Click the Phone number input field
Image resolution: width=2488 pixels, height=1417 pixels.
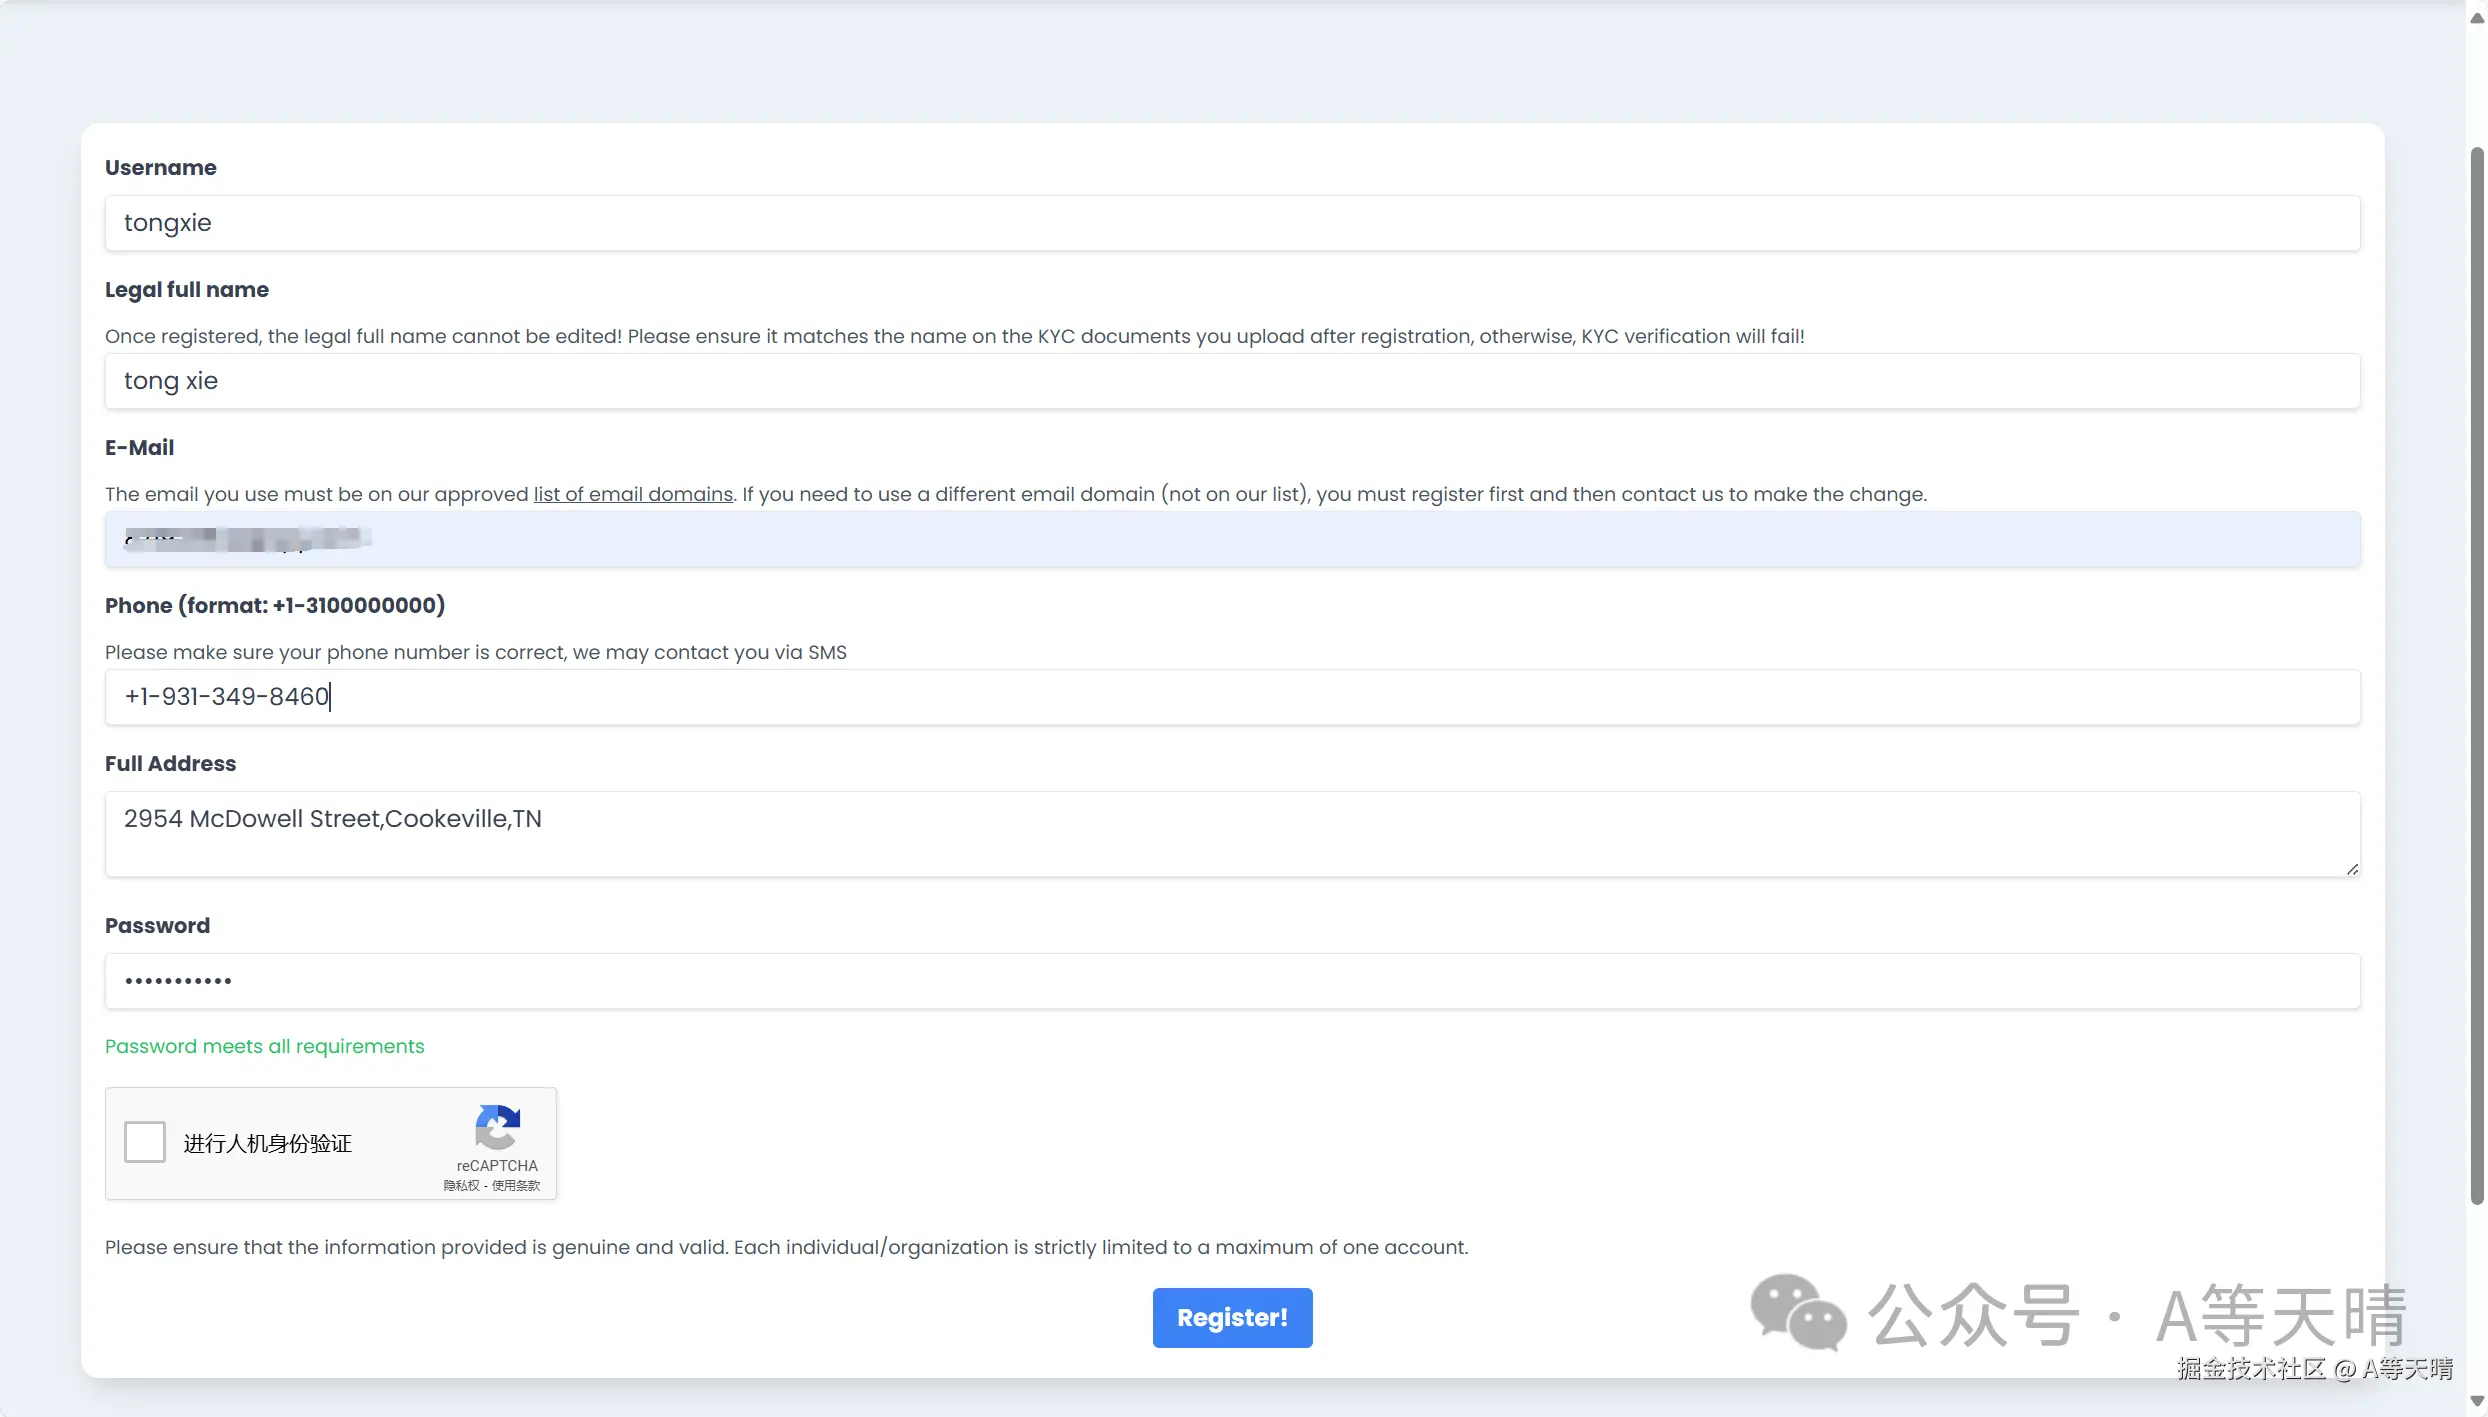point(1232,697)
